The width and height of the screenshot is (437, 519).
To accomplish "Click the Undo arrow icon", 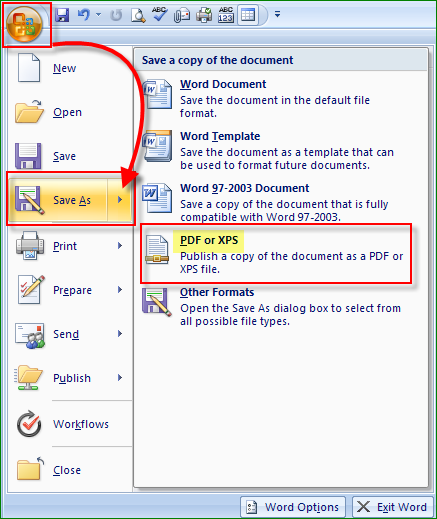I will 84,15.
